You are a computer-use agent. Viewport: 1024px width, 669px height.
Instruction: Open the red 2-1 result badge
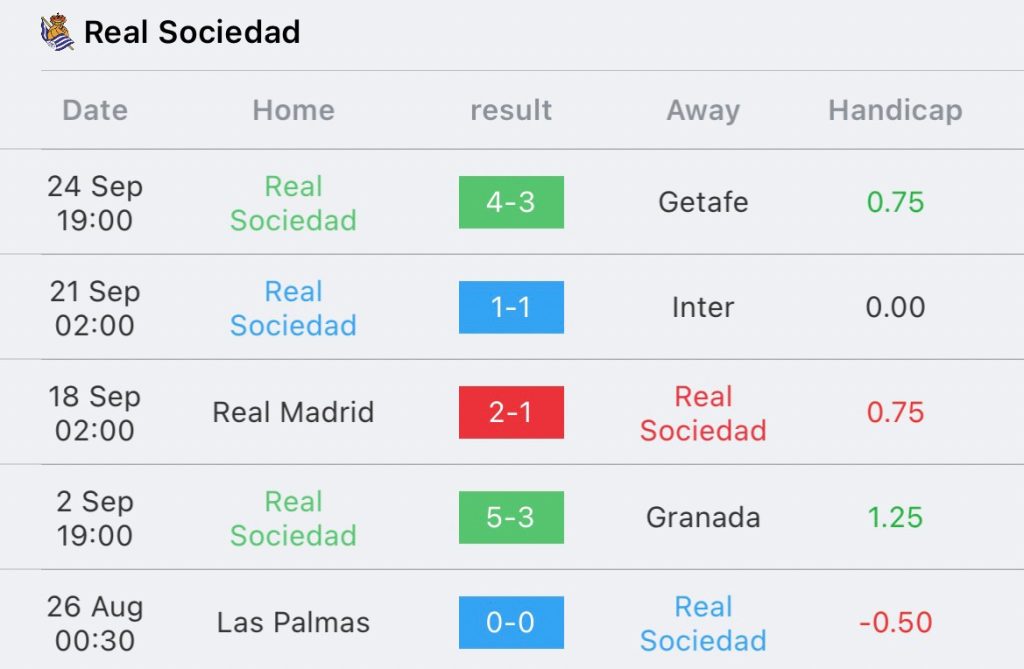511,412
